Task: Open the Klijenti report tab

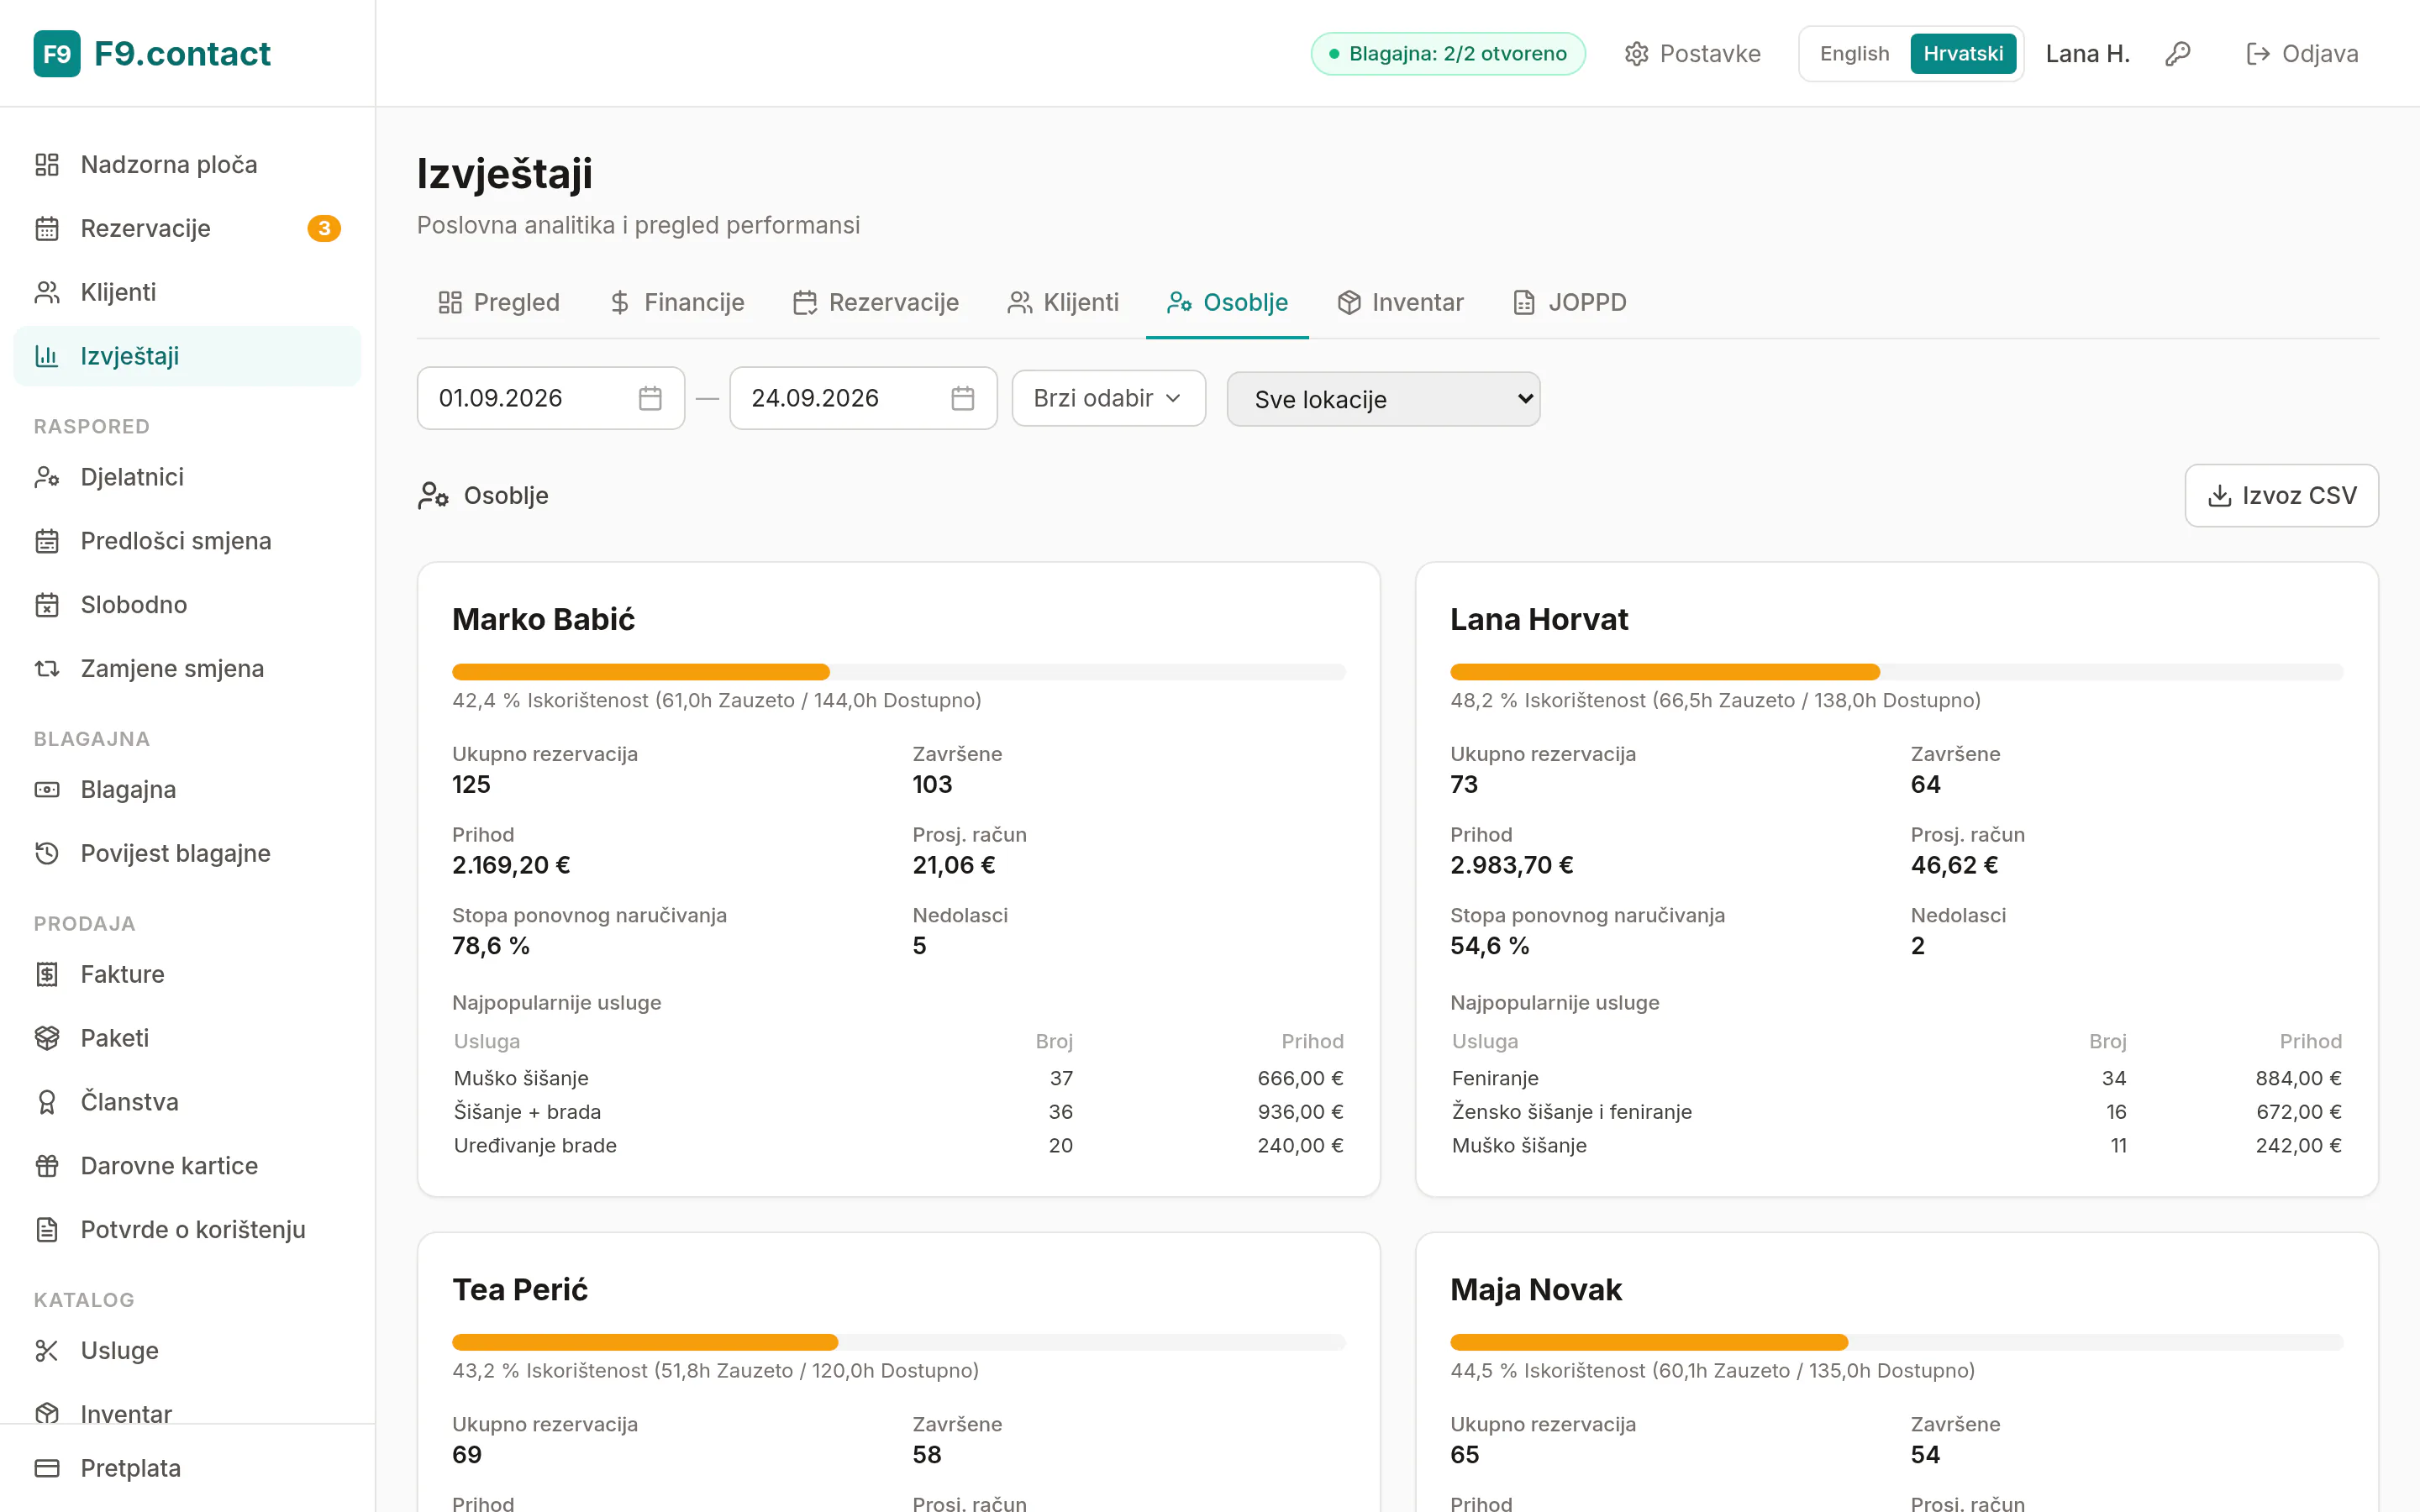Action: coord(1063,302)
